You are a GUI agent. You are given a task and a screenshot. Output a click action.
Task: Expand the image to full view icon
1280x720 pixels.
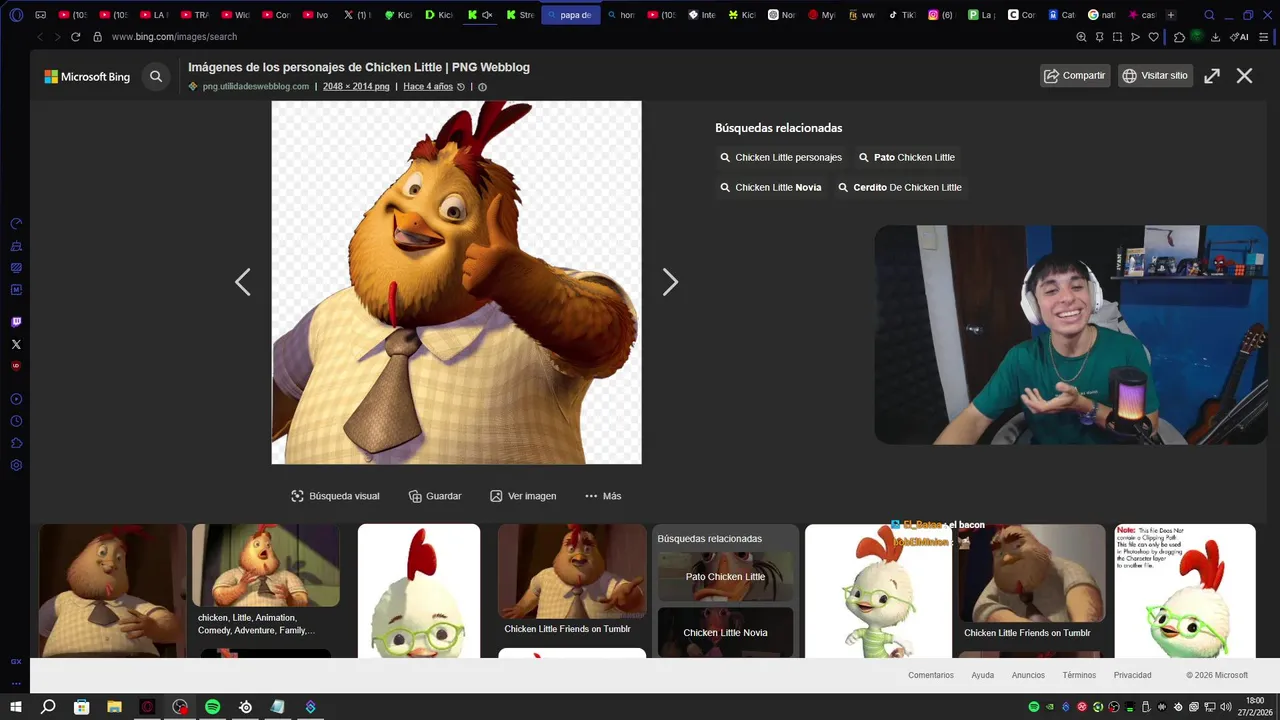pyautogui.click(x=1212, y=76)
